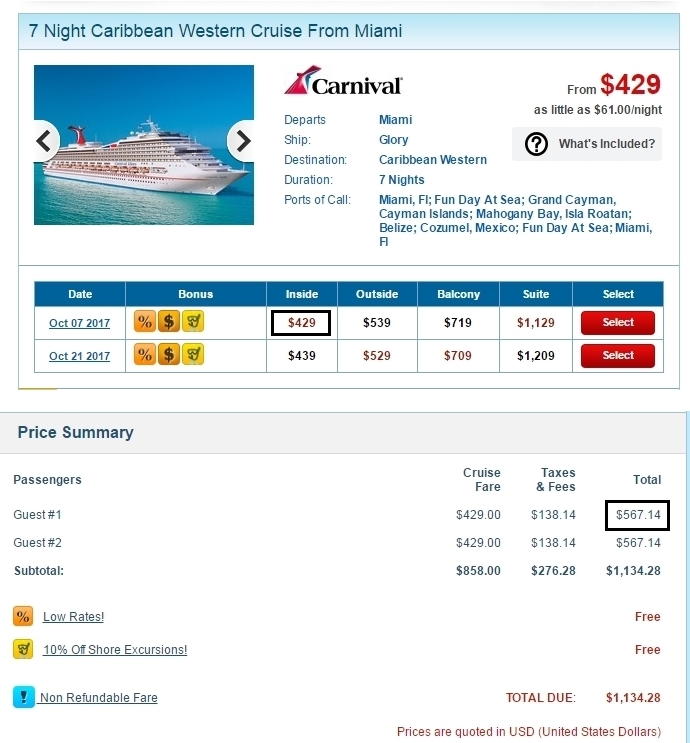Click the question mark What's Included icon

coord(536,144)
